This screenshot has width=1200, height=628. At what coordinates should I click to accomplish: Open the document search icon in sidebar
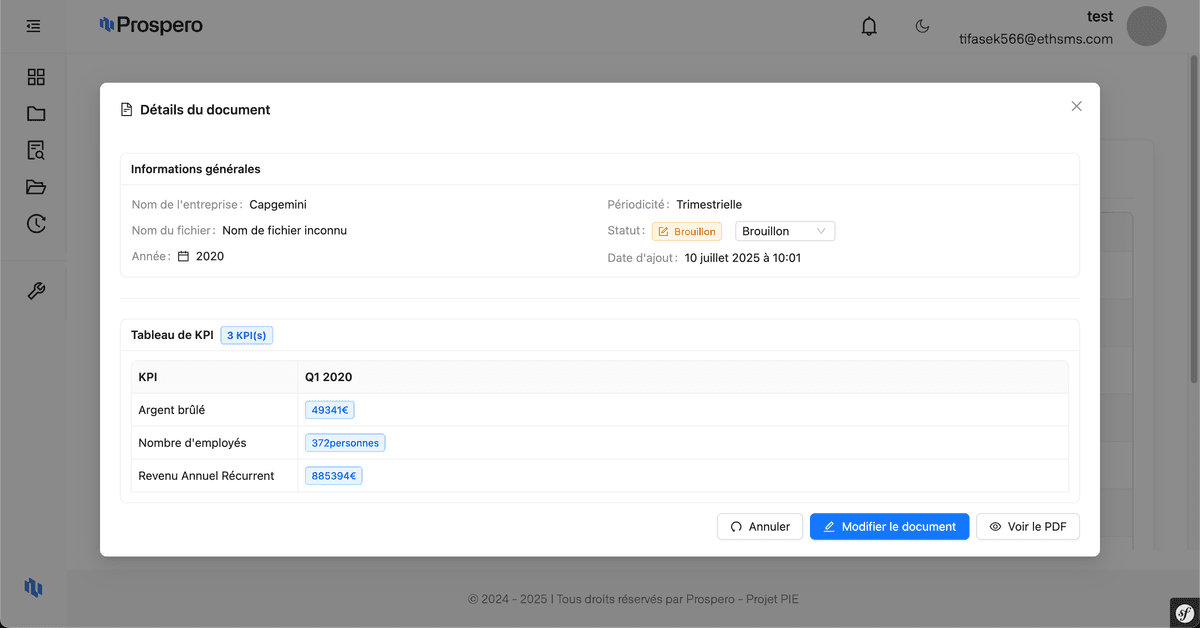[x=36, y=151]
